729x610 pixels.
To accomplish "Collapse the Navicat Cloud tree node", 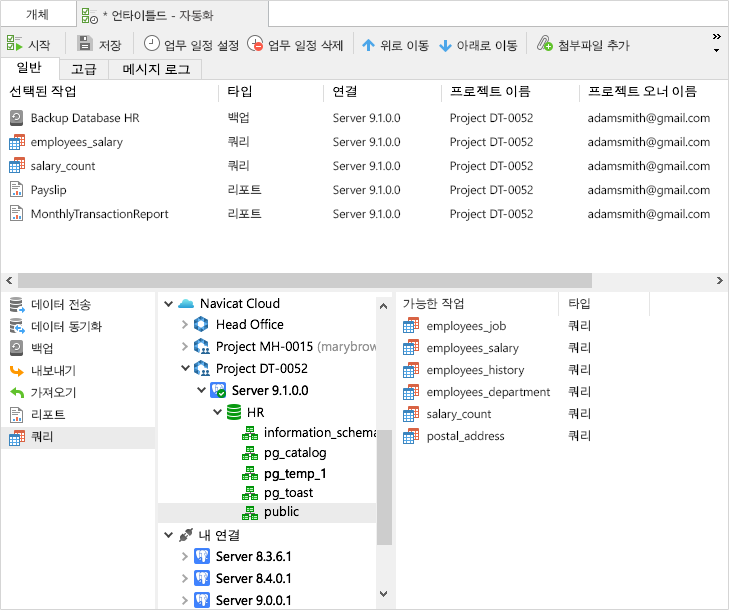I will click(168, 304).
